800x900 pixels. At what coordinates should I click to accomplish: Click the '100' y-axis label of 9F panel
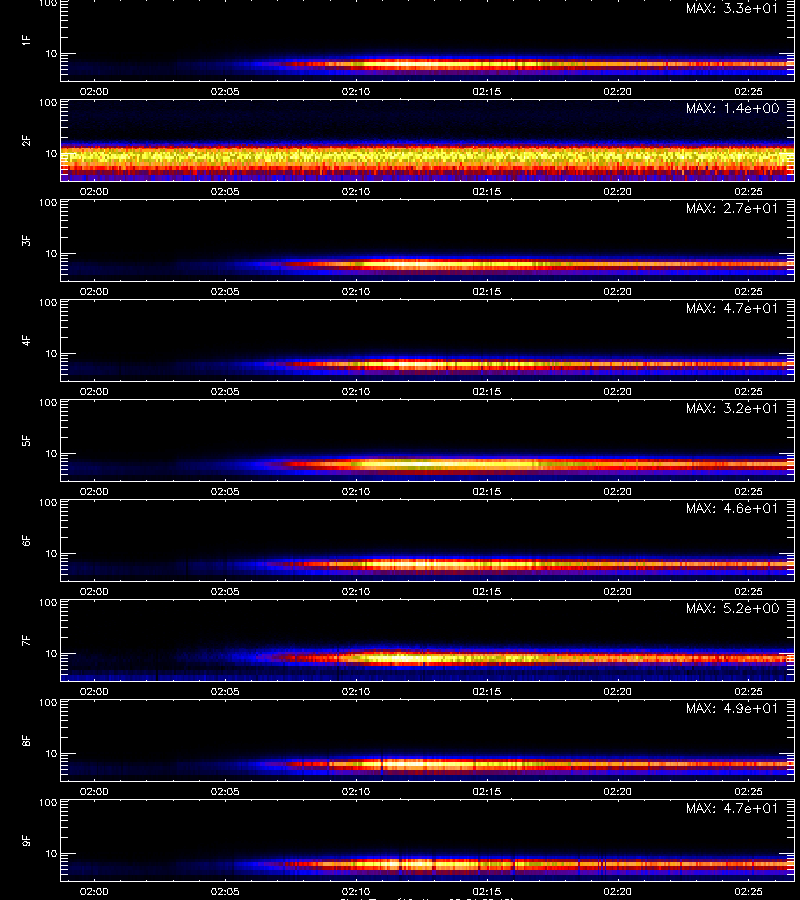coord(48,803)
